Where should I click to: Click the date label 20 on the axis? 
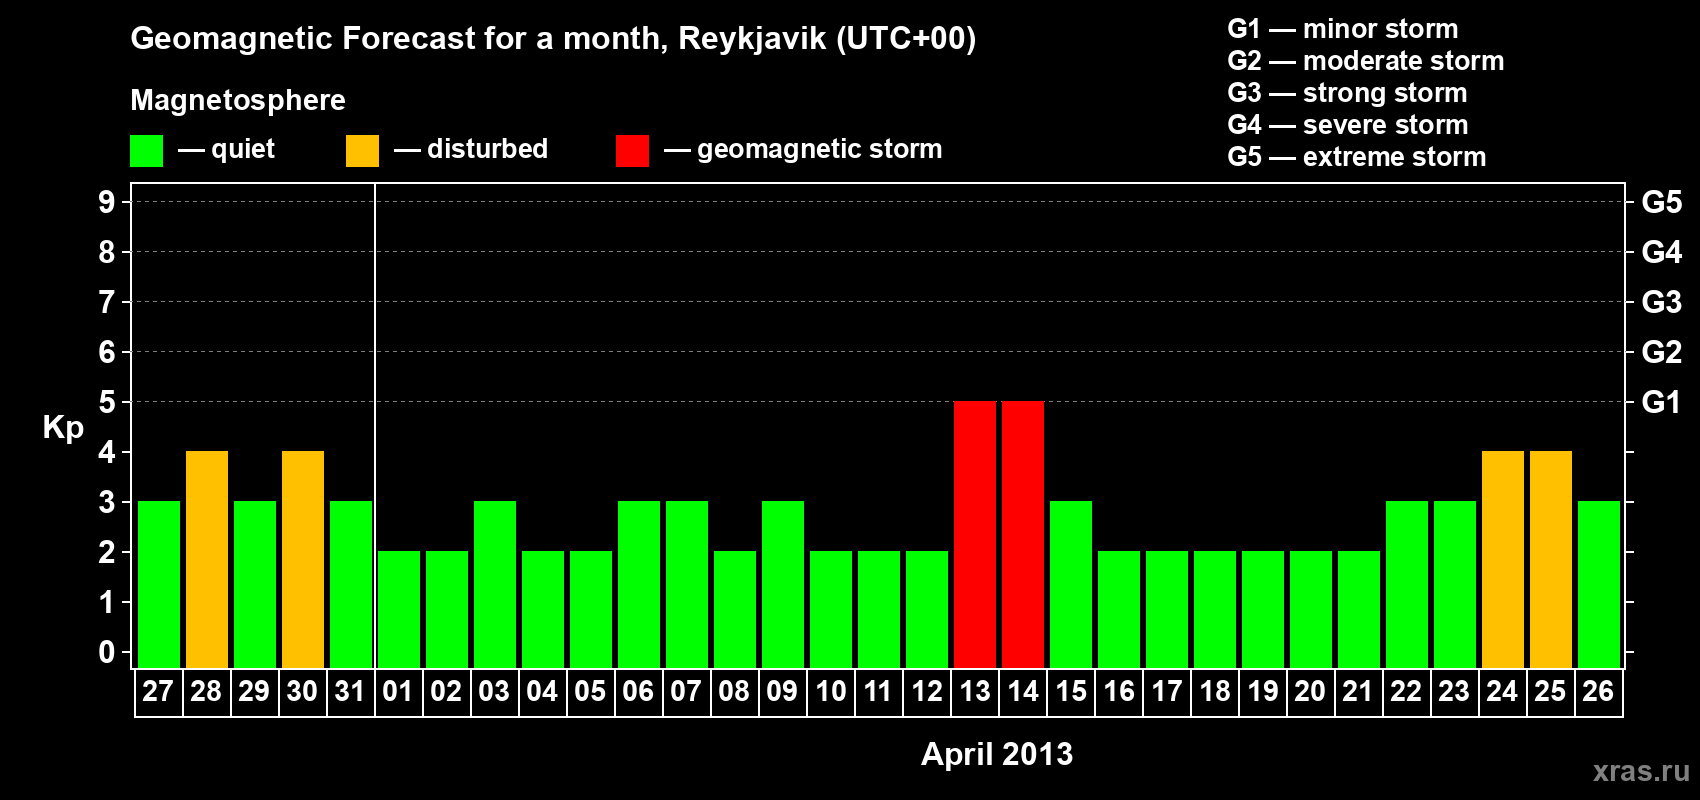coord(1310,691)
